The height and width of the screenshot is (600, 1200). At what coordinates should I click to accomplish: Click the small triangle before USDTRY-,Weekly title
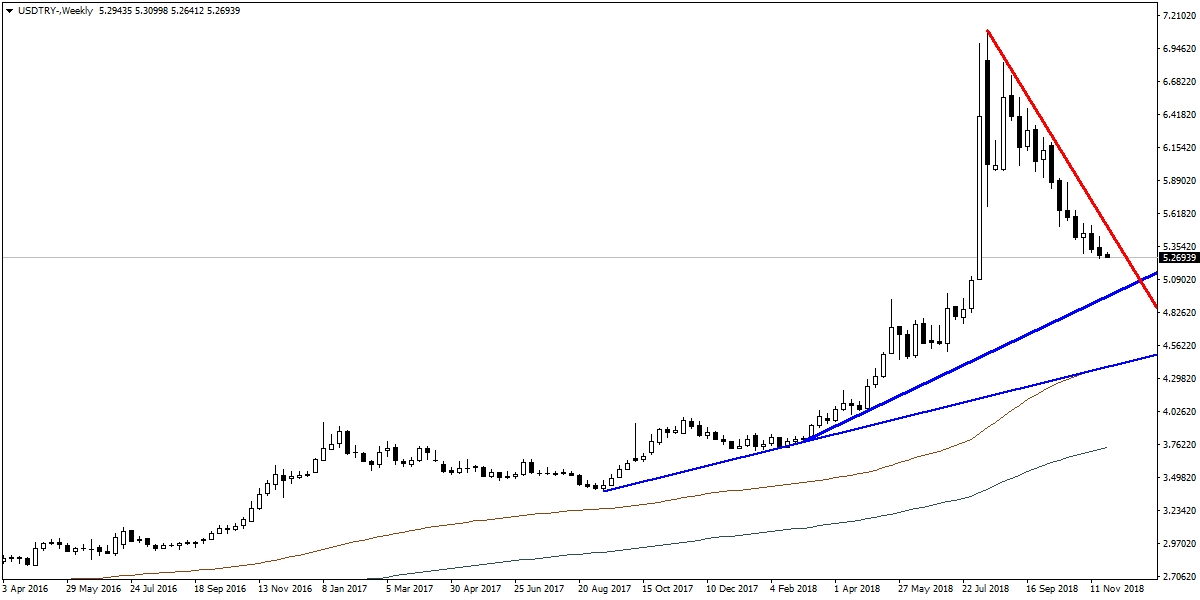click(x=9, y=10)
